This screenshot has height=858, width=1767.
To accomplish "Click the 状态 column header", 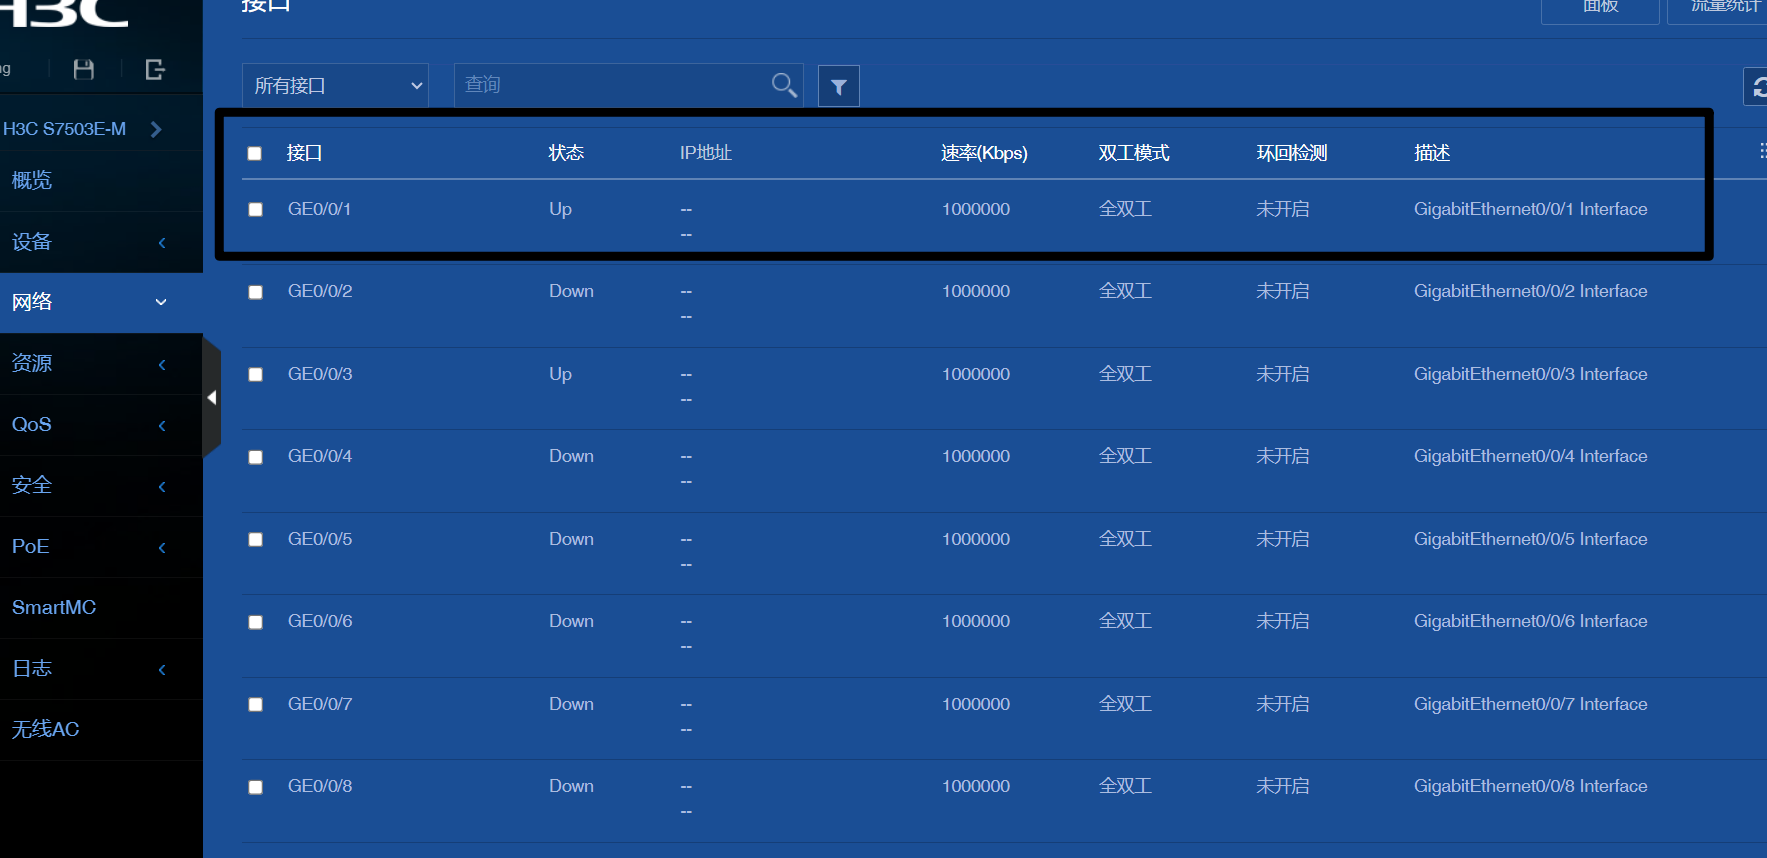I will point(566,153).
